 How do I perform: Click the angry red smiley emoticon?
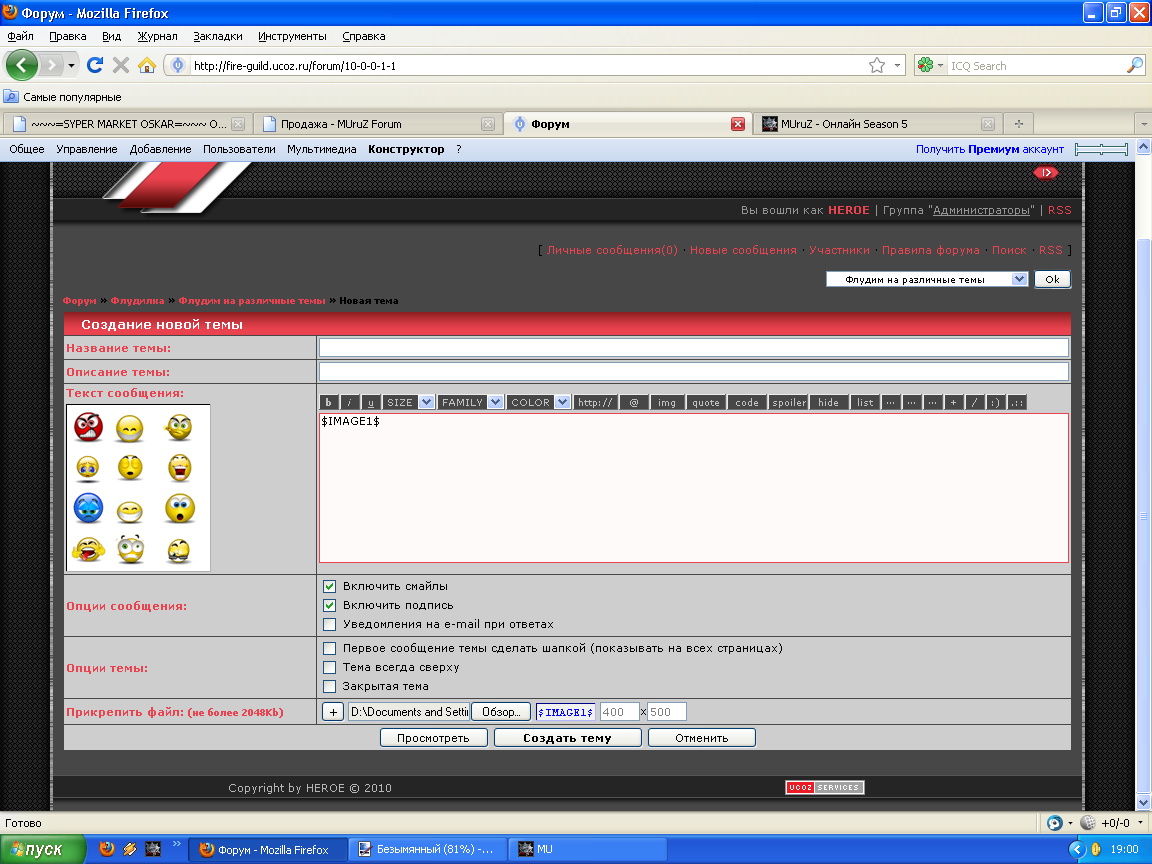tap(88, 427)
